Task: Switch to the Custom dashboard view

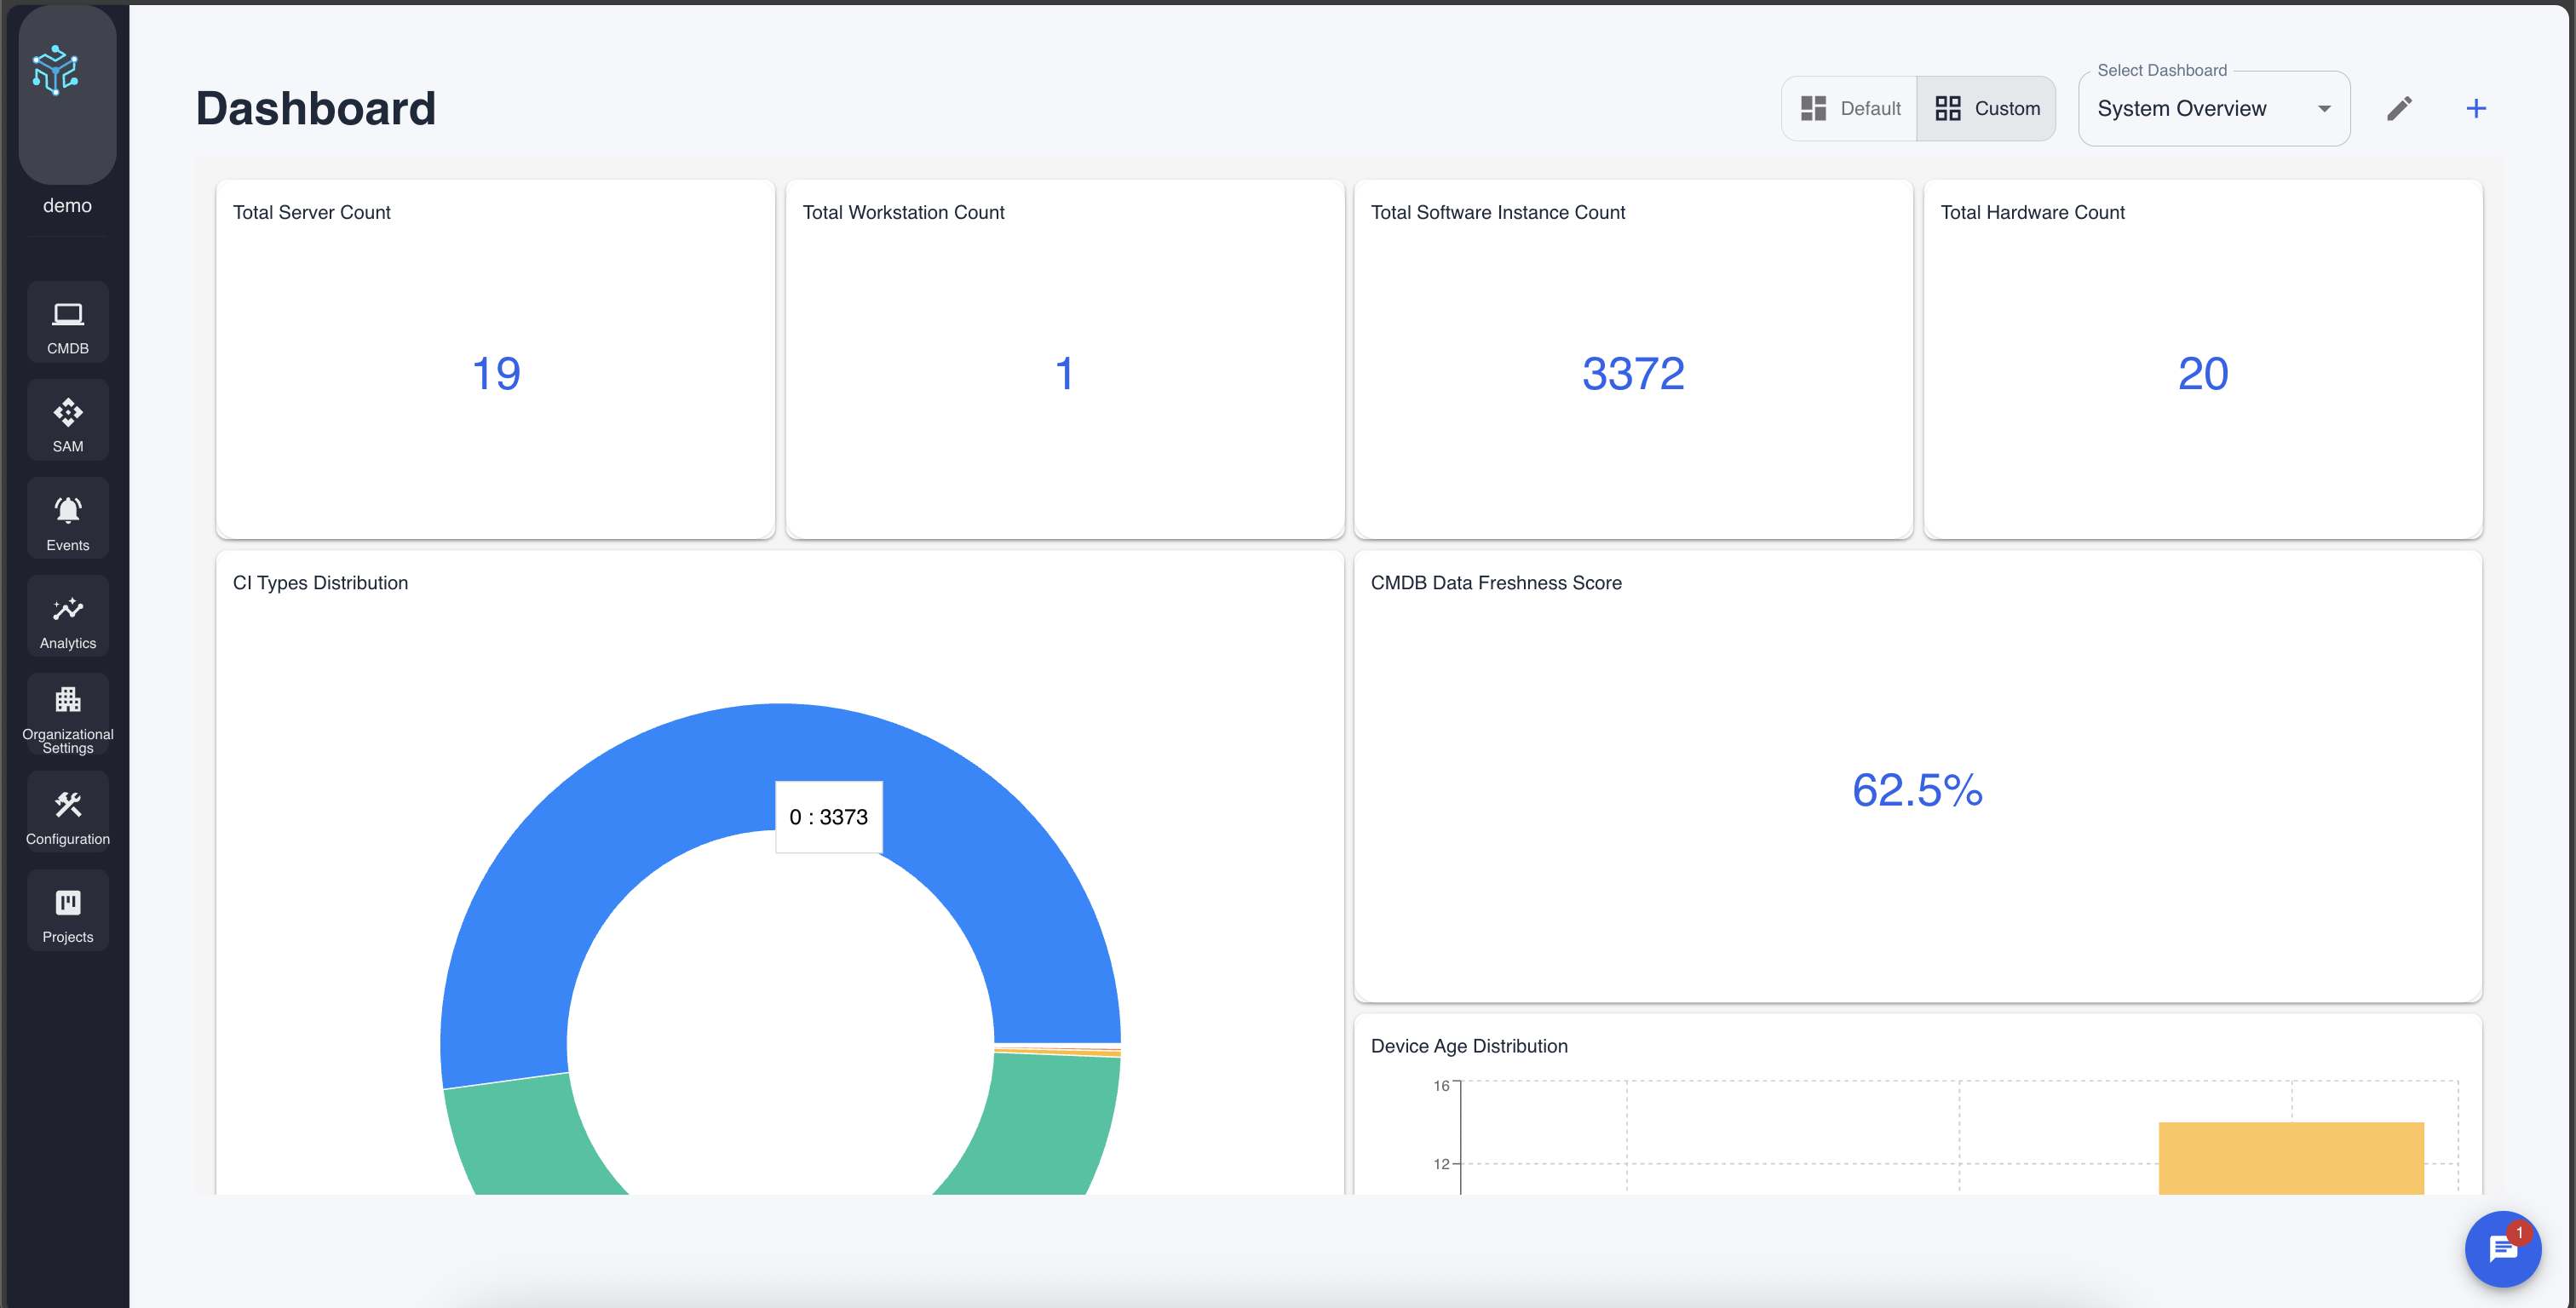Action: coord(1987,108)
